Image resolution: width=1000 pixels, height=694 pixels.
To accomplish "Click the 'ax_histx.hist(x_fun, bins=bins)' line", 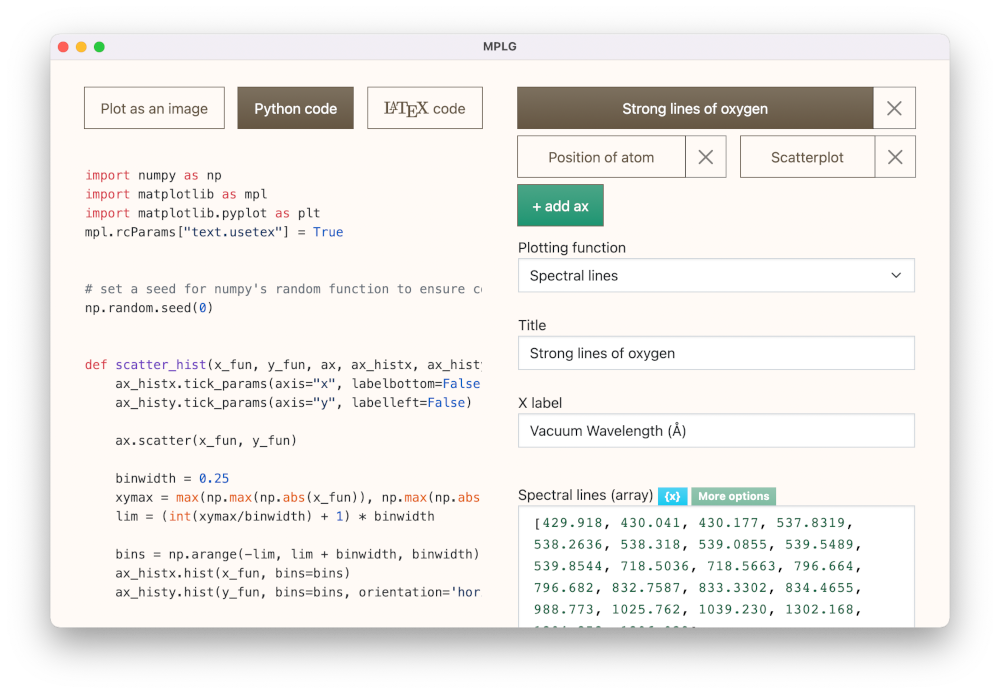I will tap(233, 573).
